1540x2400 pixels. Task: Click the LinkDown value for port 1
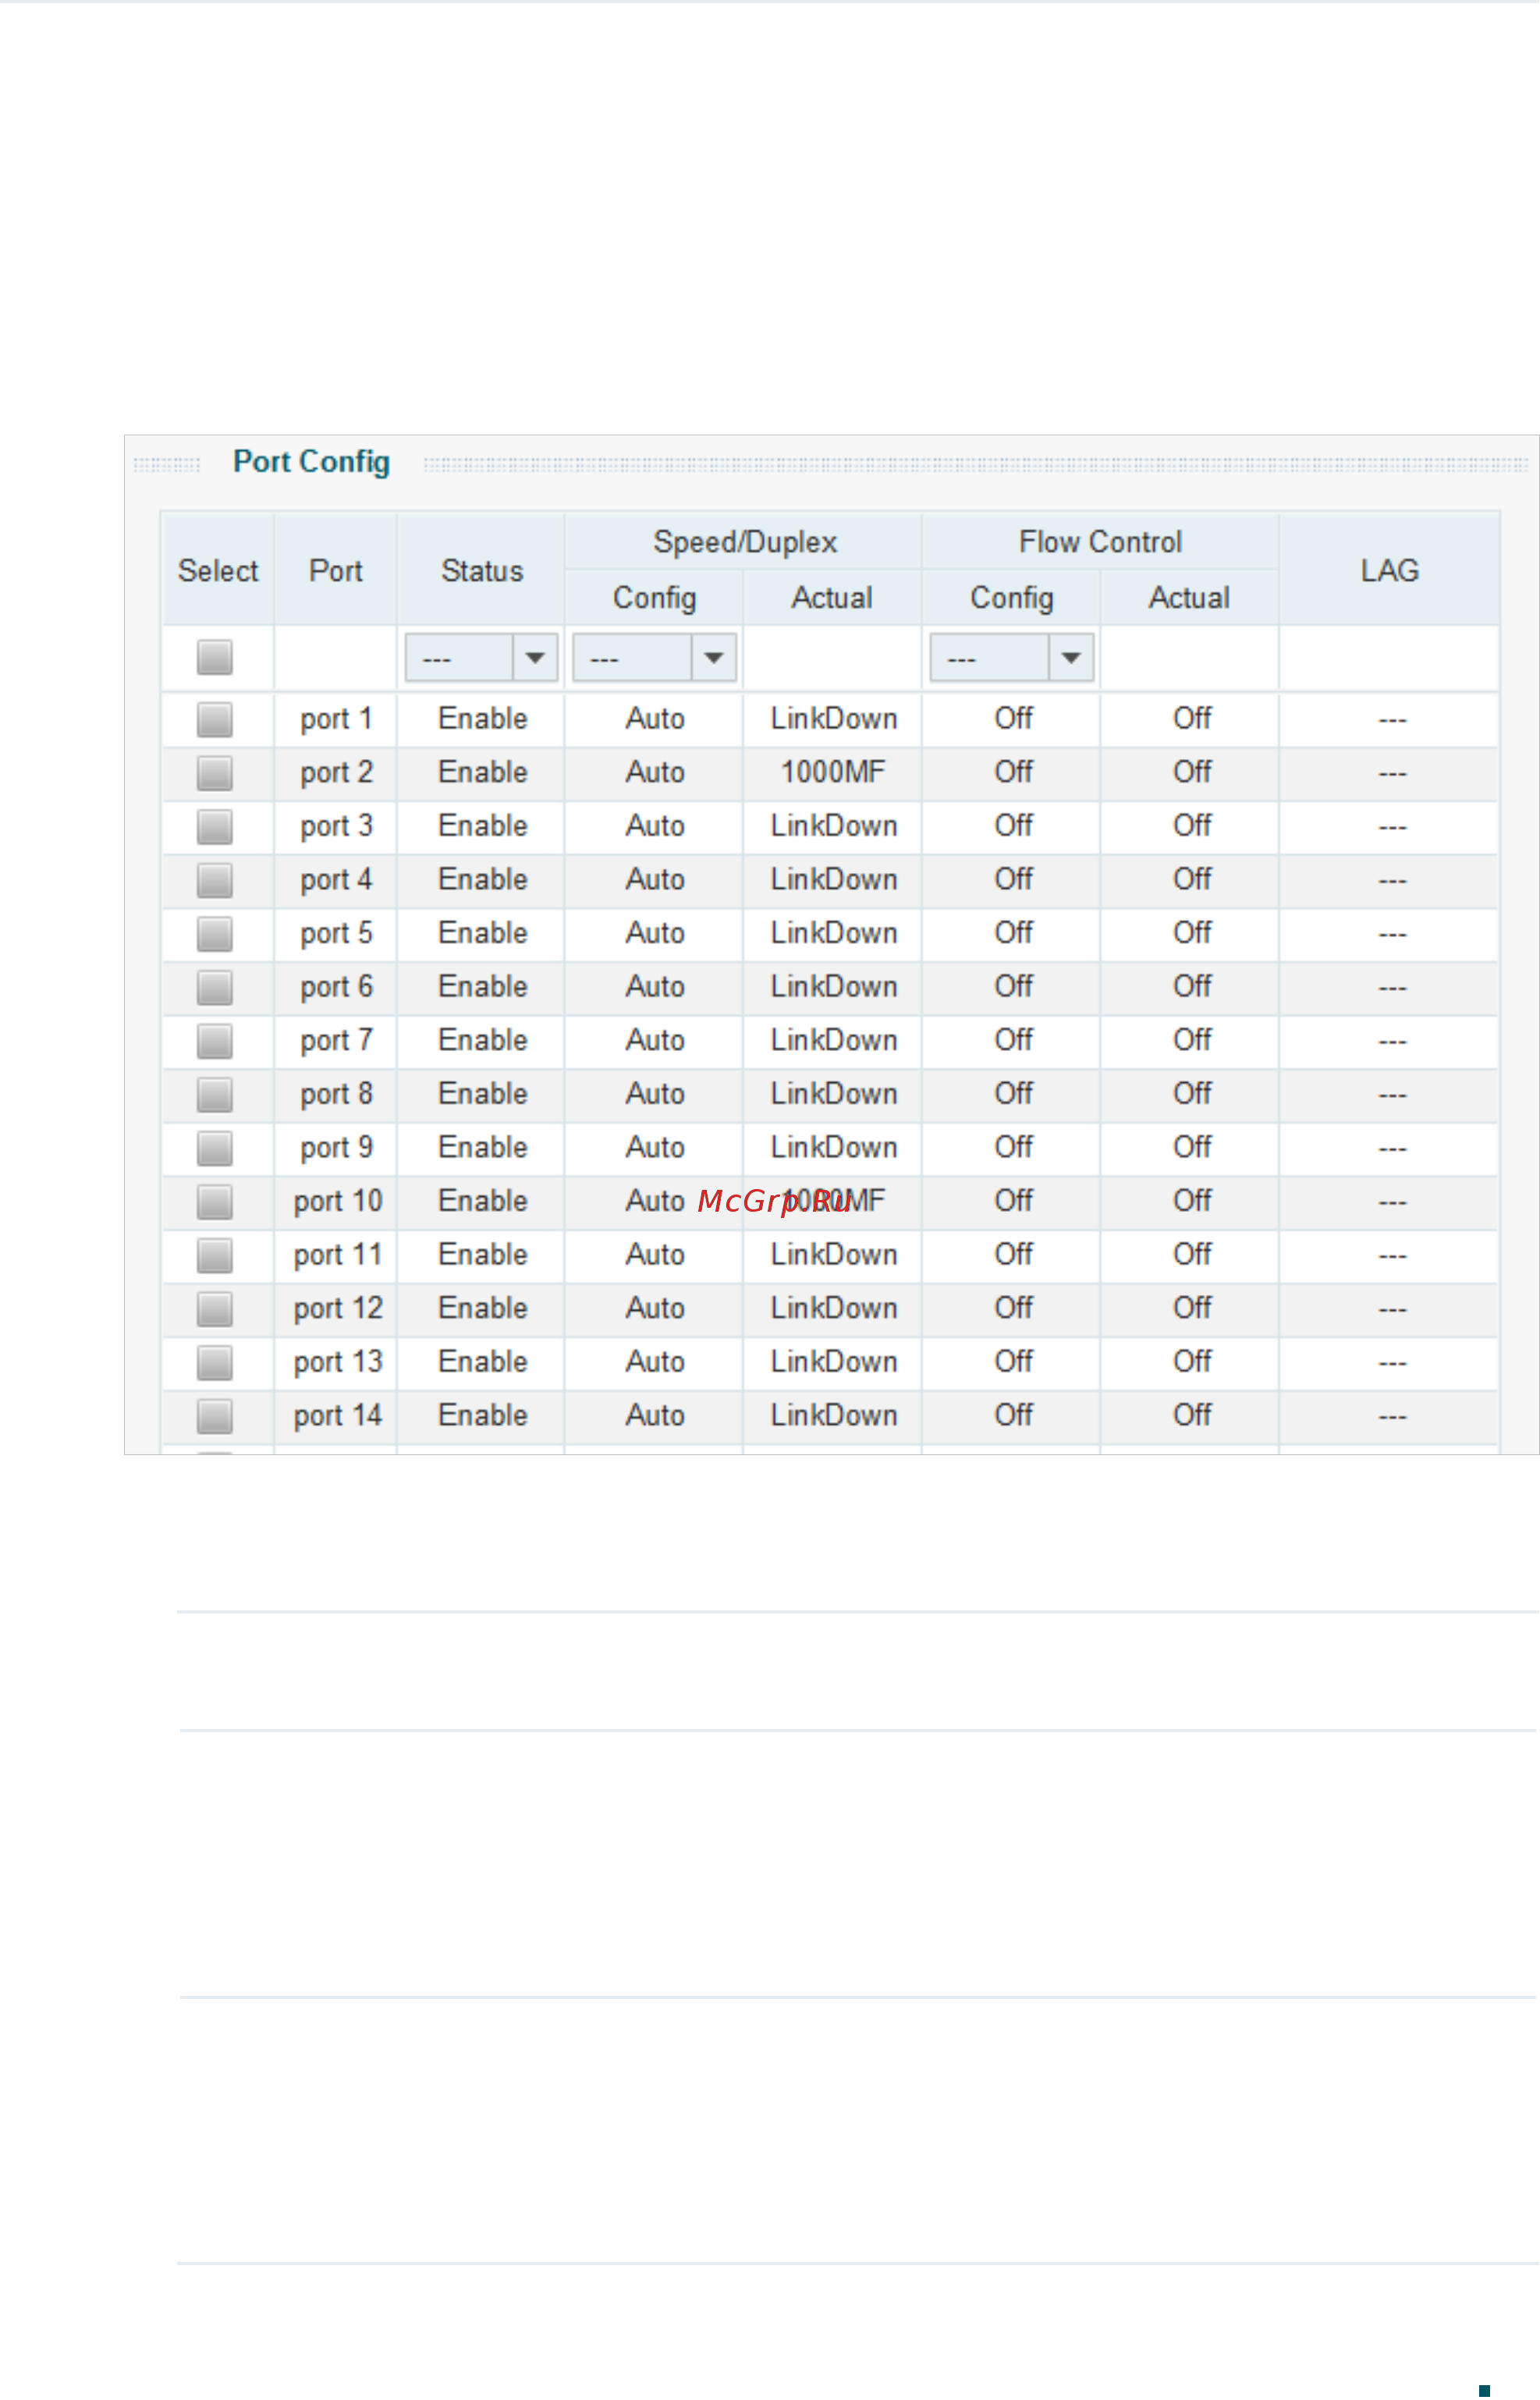833,719
